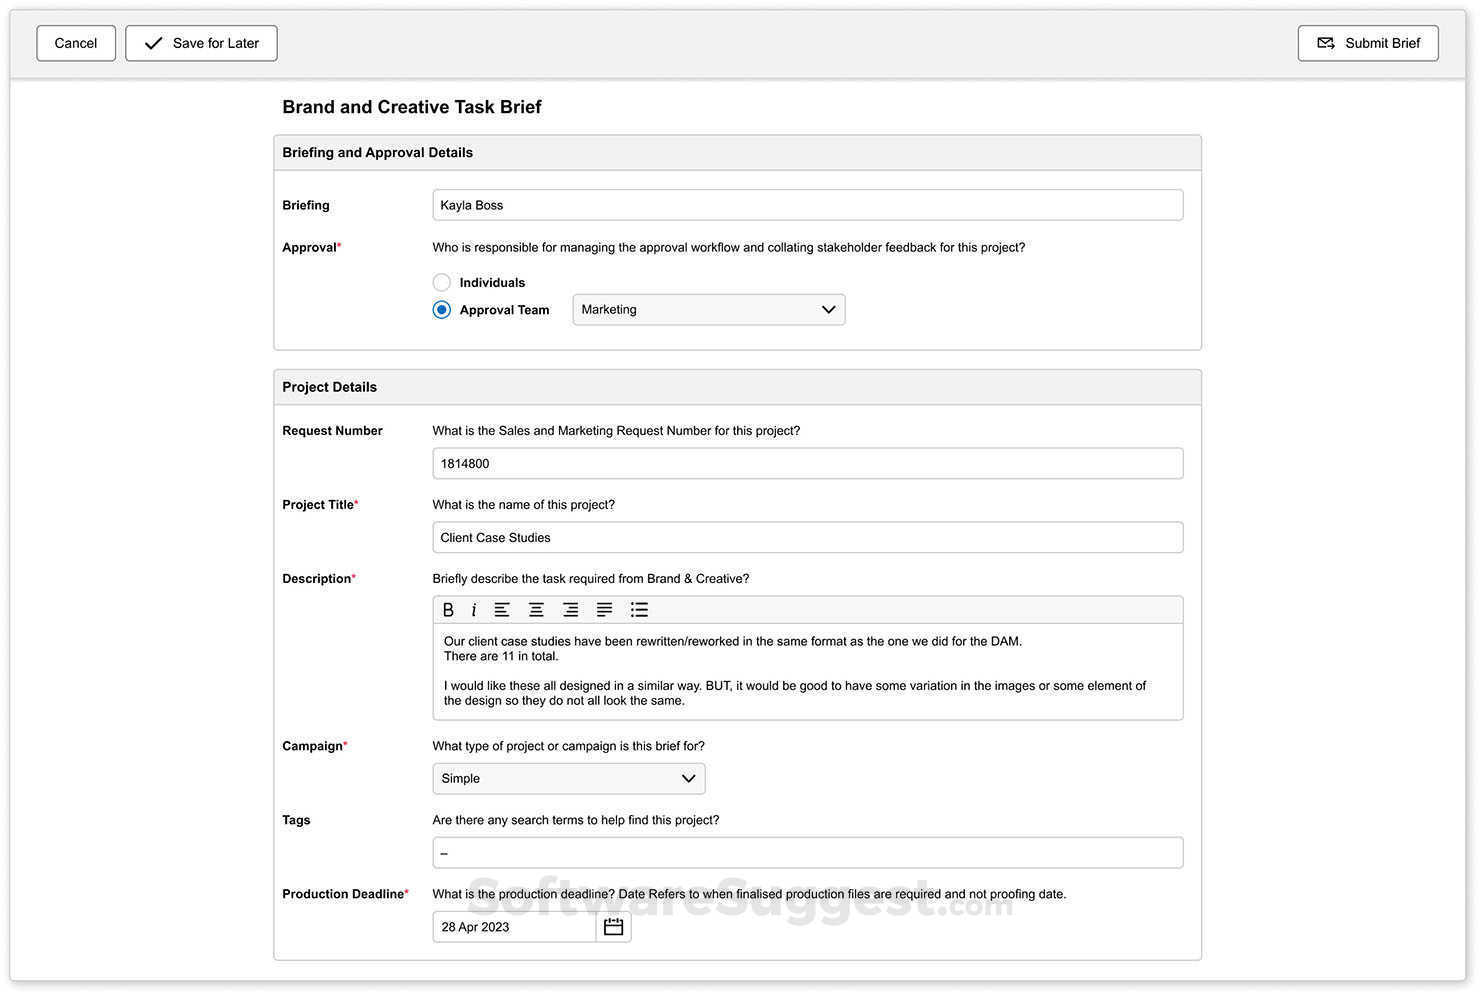Click the Project Title text field
Image resolution: width=1480 pixels, height=995 pixels.
tap(807, 538)
